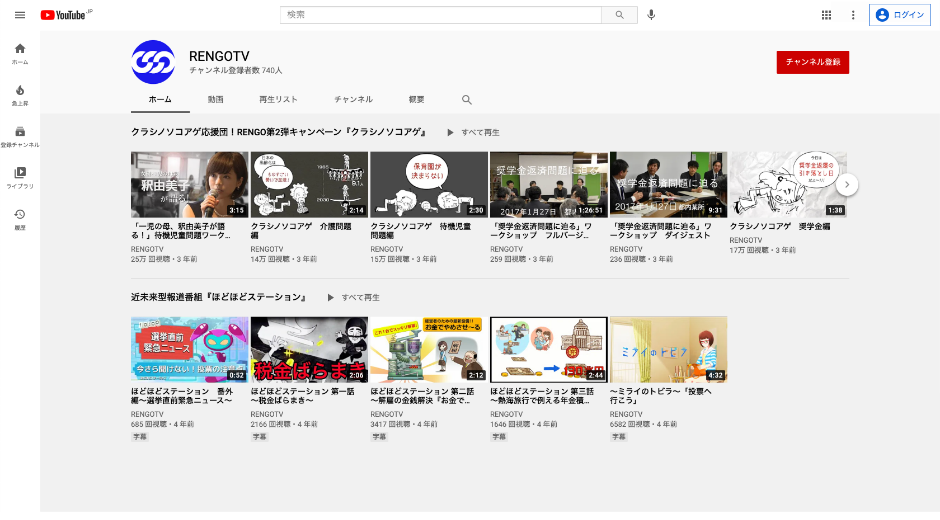
Task: Play the 税金ばらまき 2:06 thumbnail
Action: click(309, 350)
